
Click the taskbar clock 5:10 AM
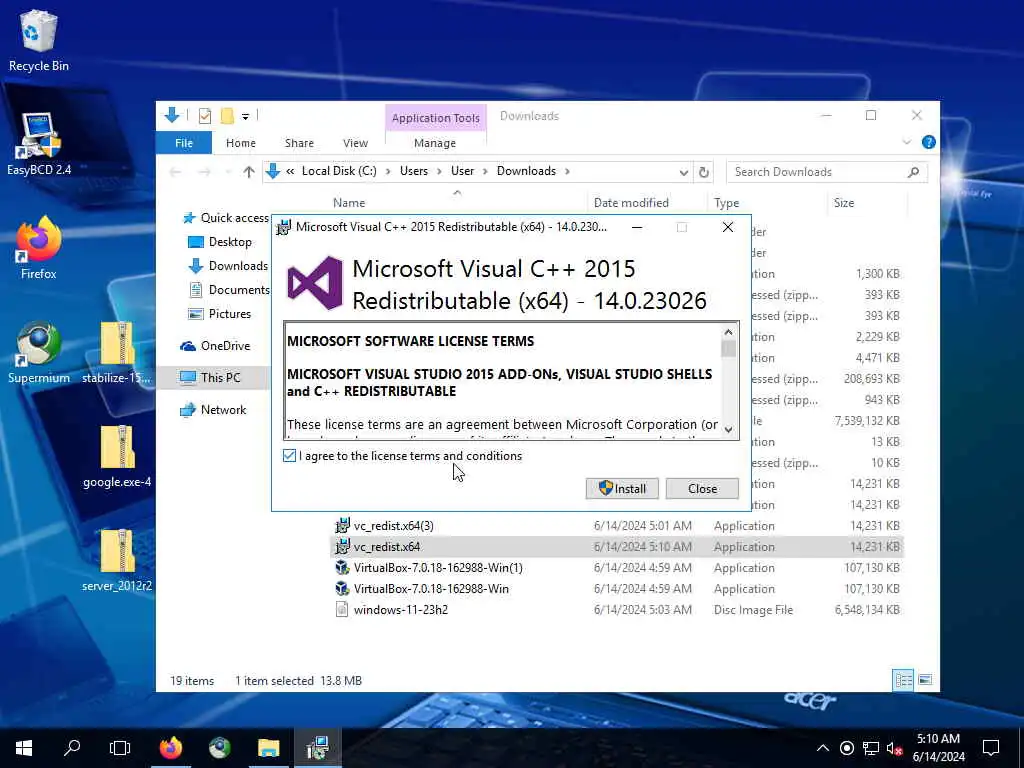point(938,748)
